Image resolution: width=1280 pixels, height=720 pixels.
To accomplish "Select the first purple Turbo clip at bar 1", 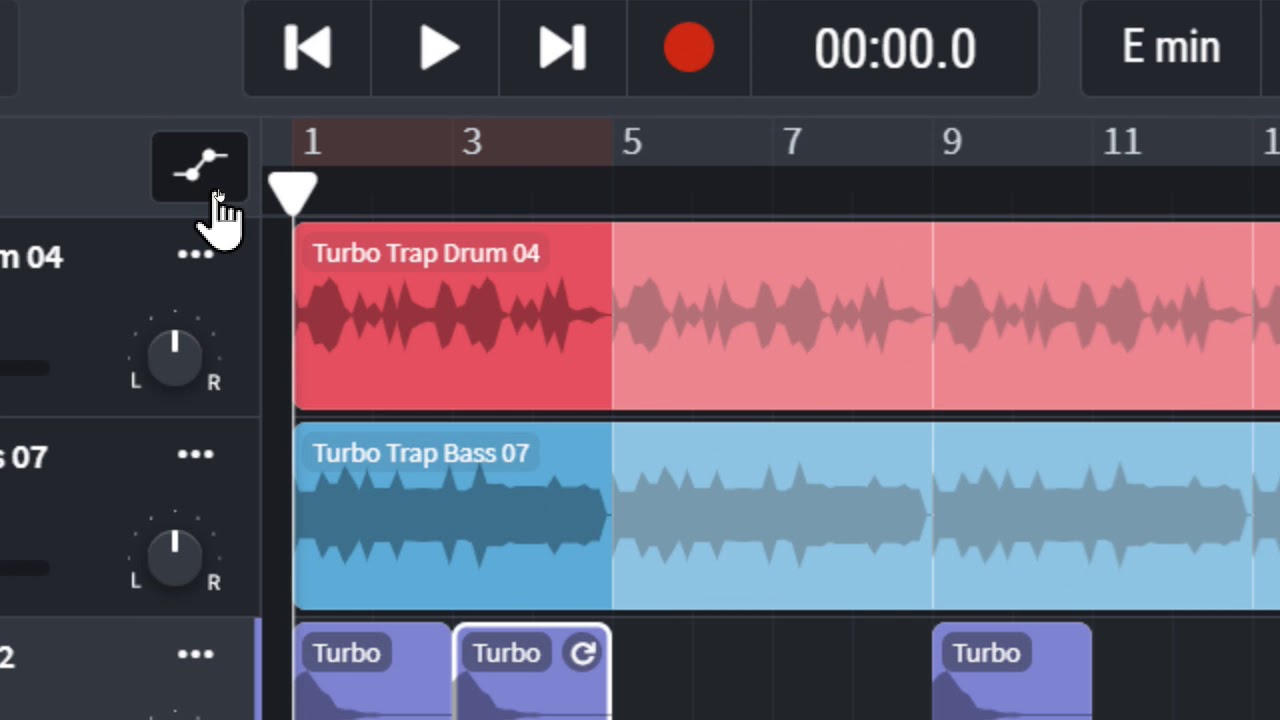I will [x=373, y=672].
